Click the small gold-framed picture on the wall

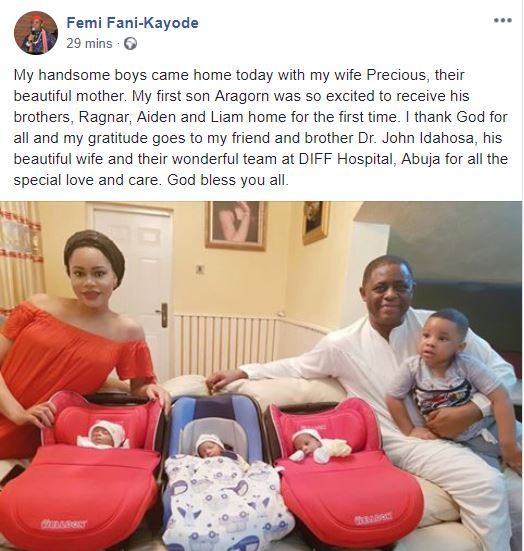316,221
